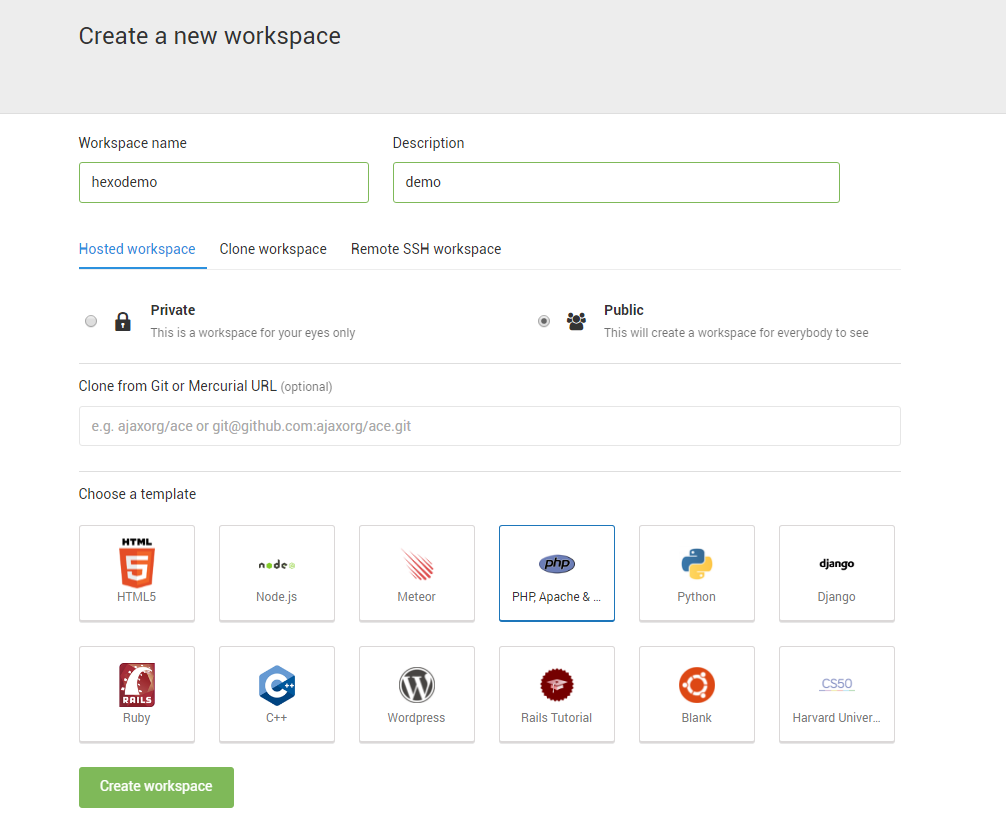Focus the Workspace name input field

point(224,183)
